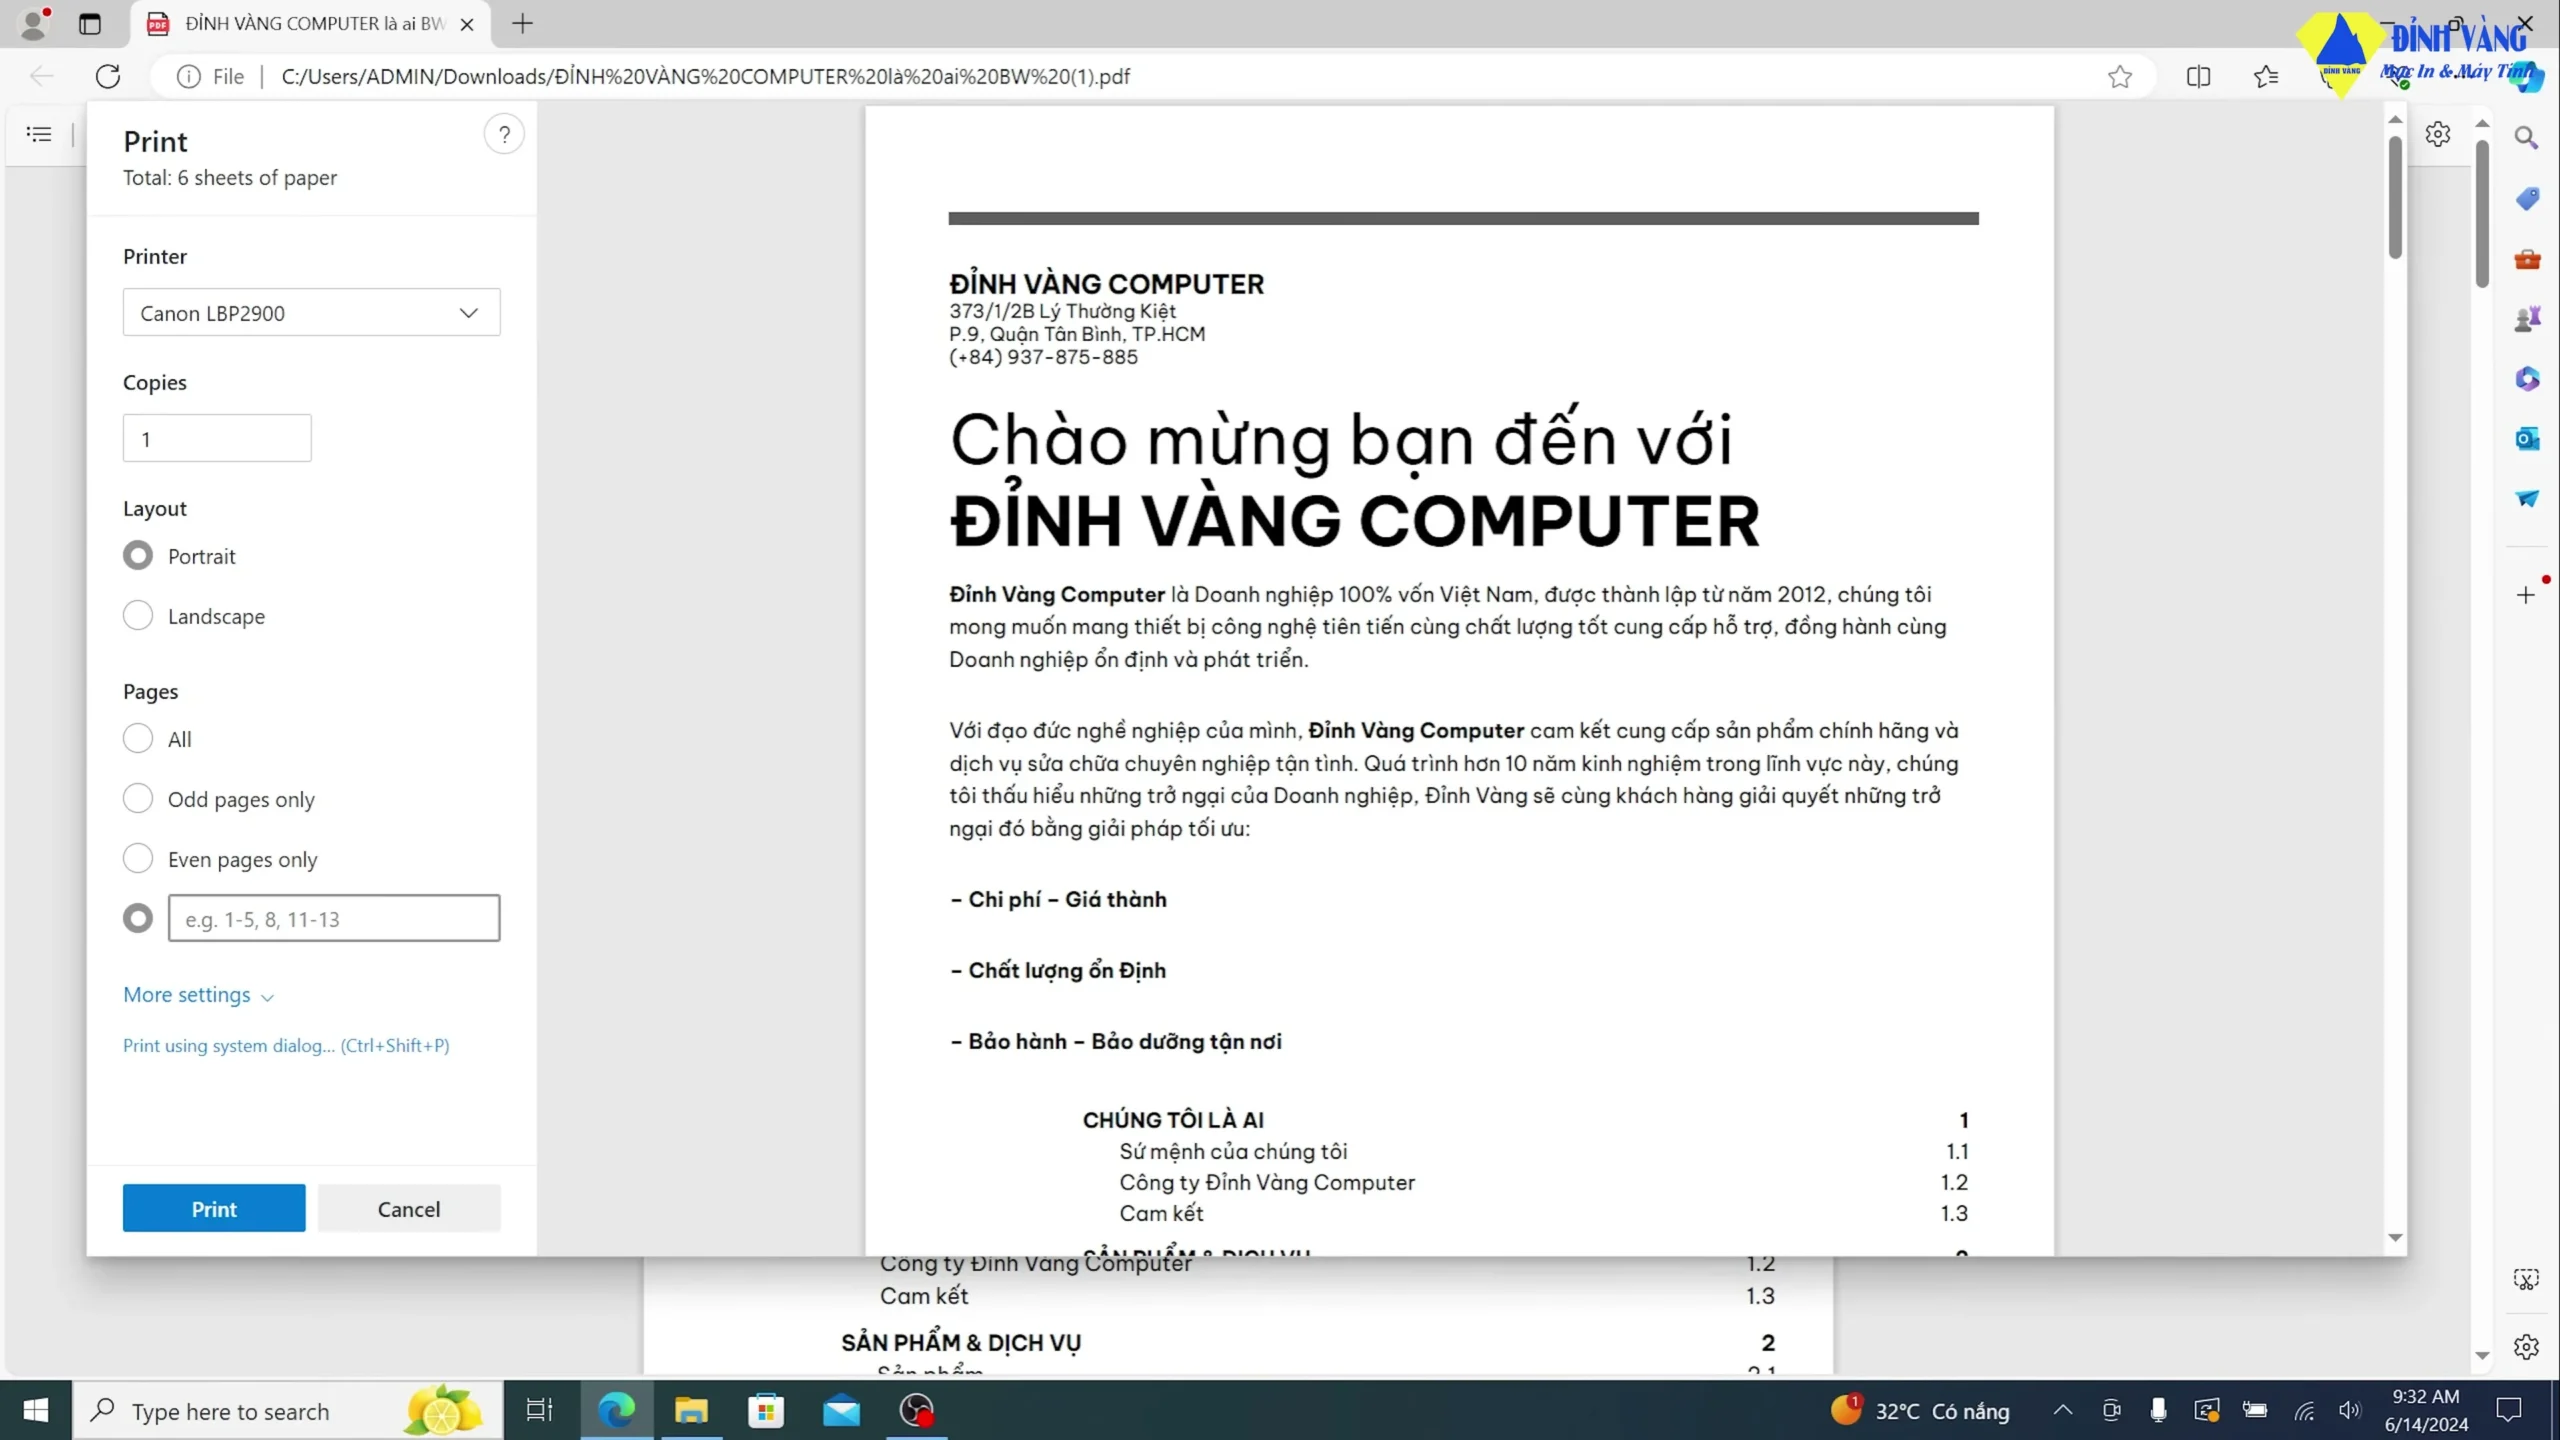This screenshot has height=1440, width=2560.
Task: Open sidebar Tools briefcase icon
Action: point(2527,259)
